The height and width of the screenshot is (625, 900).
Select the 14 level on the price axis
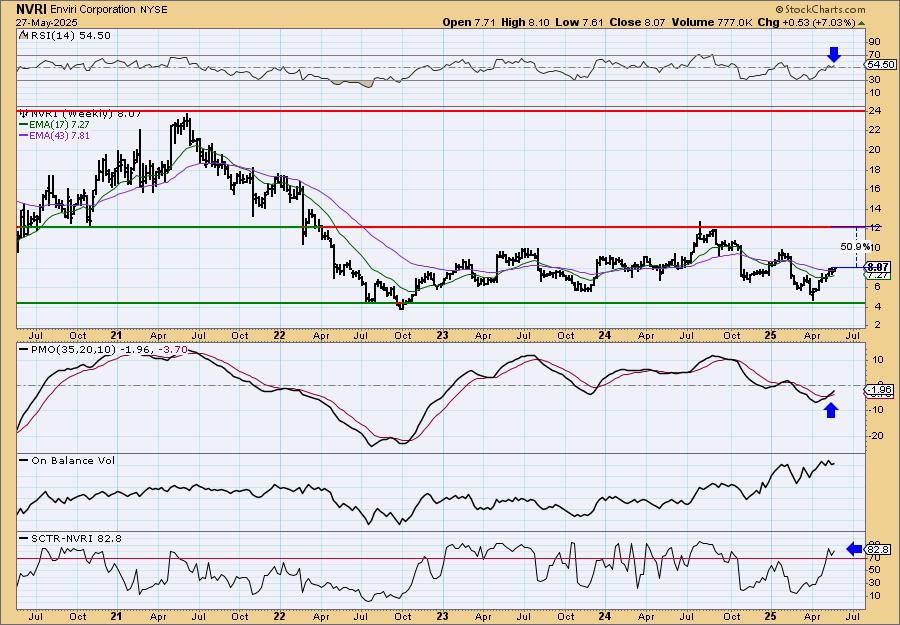(x=874, y=208)
